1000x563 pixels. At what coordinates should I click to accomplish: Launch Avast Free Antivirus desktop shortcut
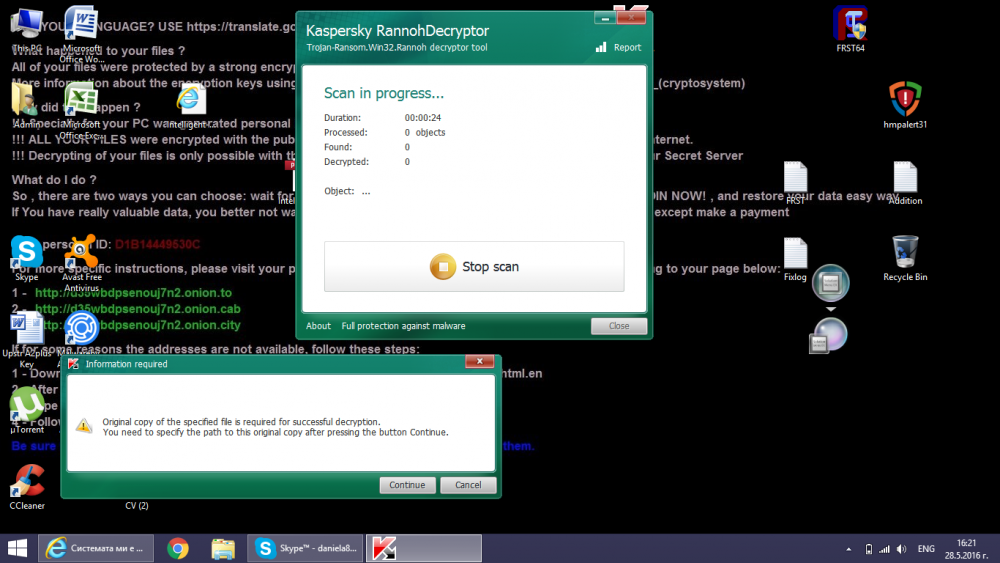point(82,262)
